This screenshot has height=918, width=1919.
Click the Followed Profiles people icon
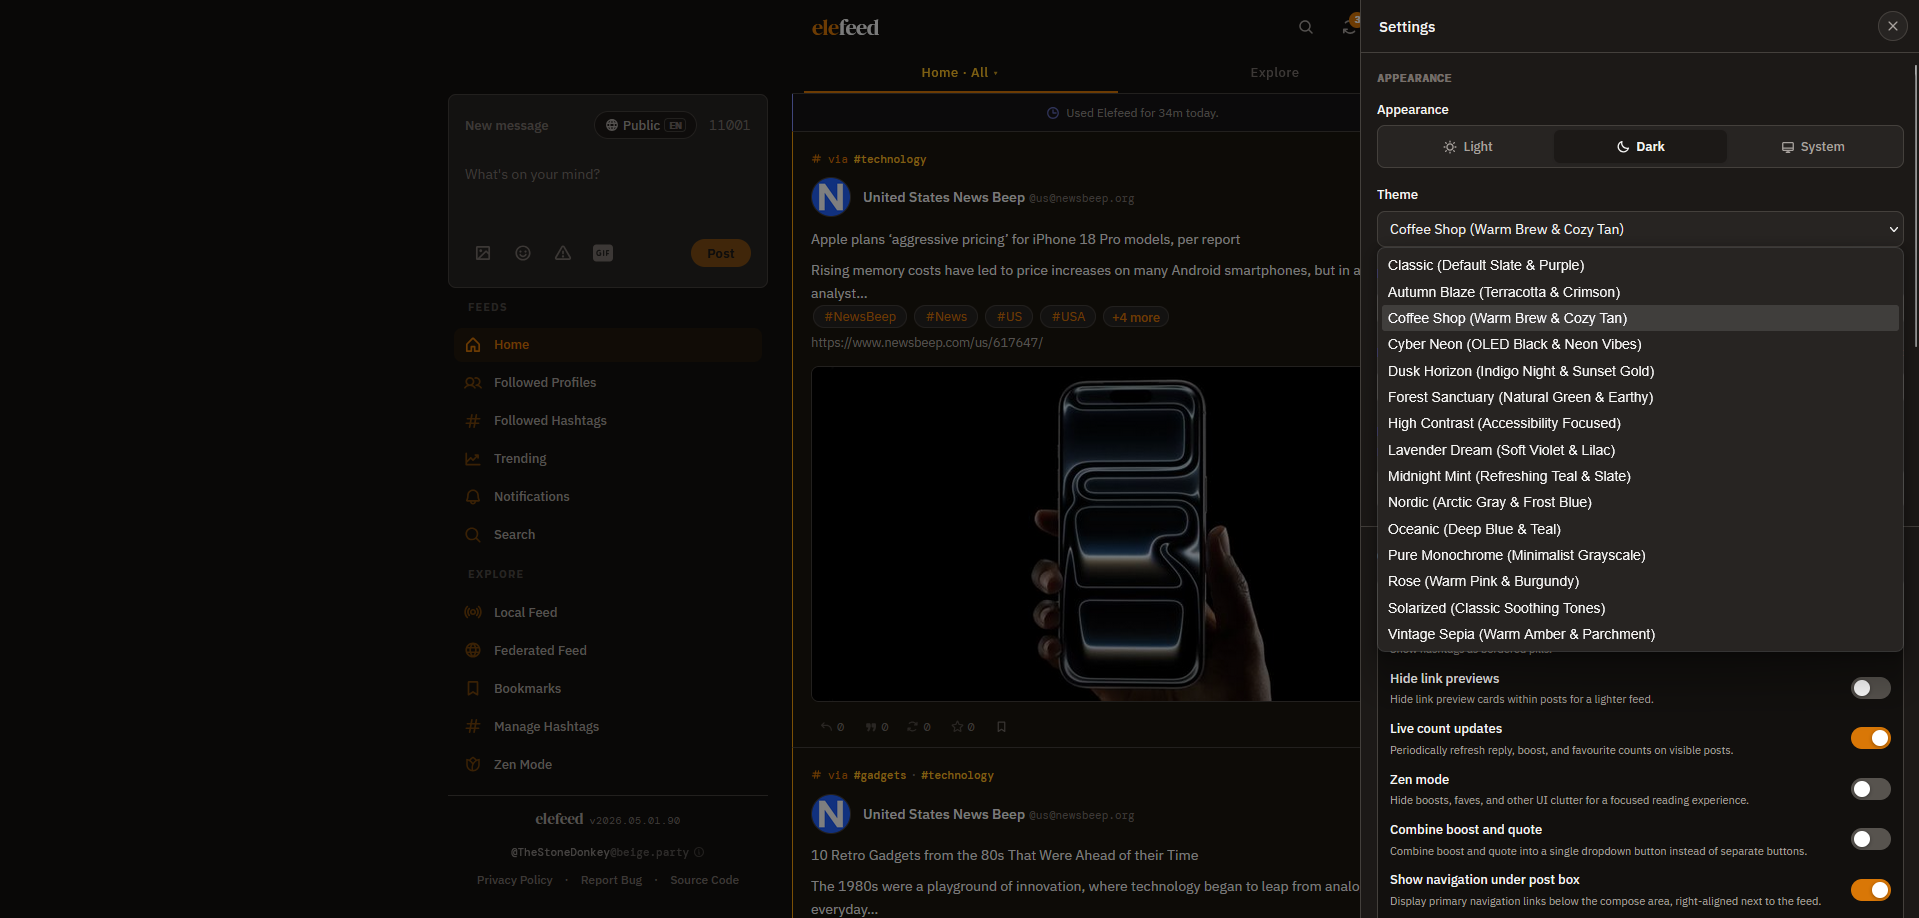pos(473,383)
